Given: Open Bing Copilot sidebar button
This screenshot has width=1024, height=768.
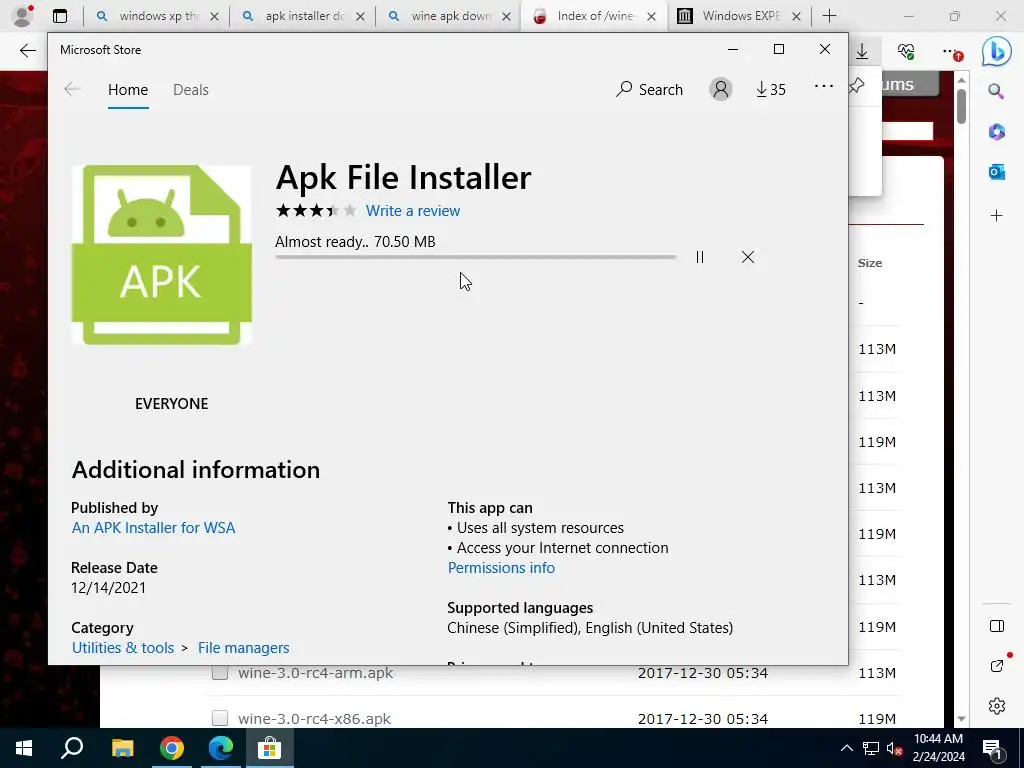Looking at the screenshot, I should point(997,51).
